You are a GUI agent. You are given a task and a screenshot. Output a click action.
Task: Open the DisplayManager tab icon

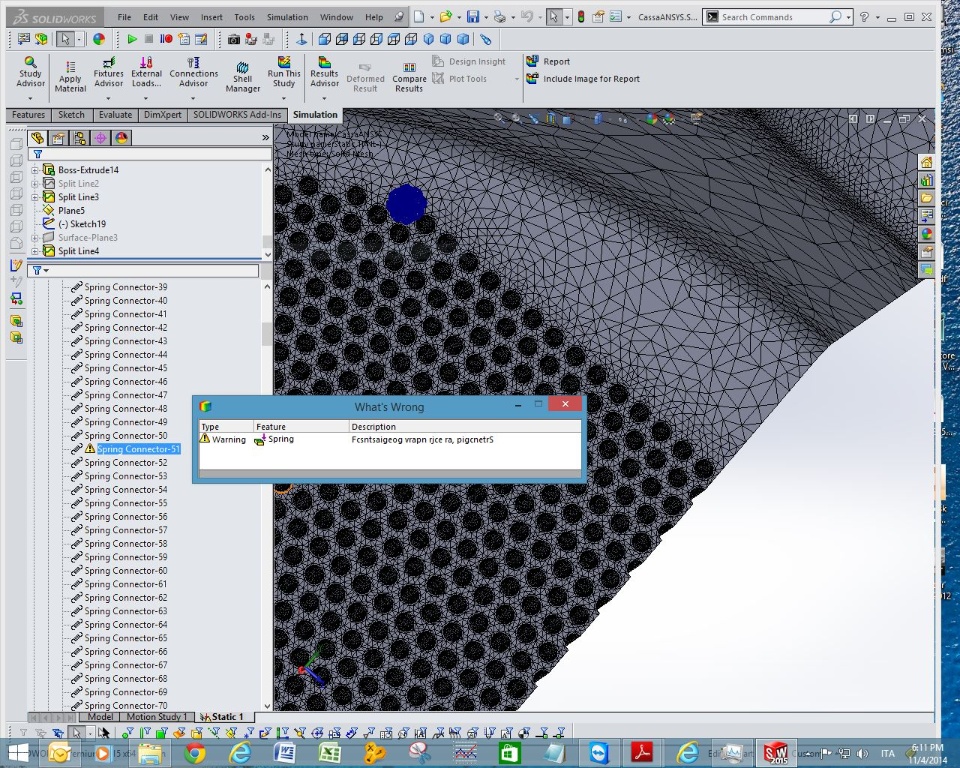[122, 138]
